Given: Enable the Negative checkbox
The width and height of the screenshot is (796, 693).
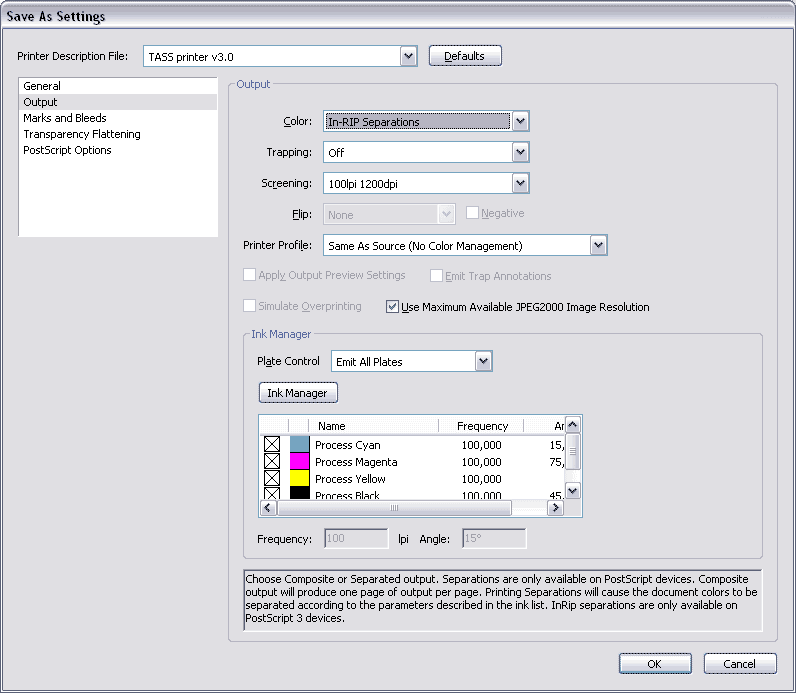Looking at the screenshot, I should [x=472, y=213].
